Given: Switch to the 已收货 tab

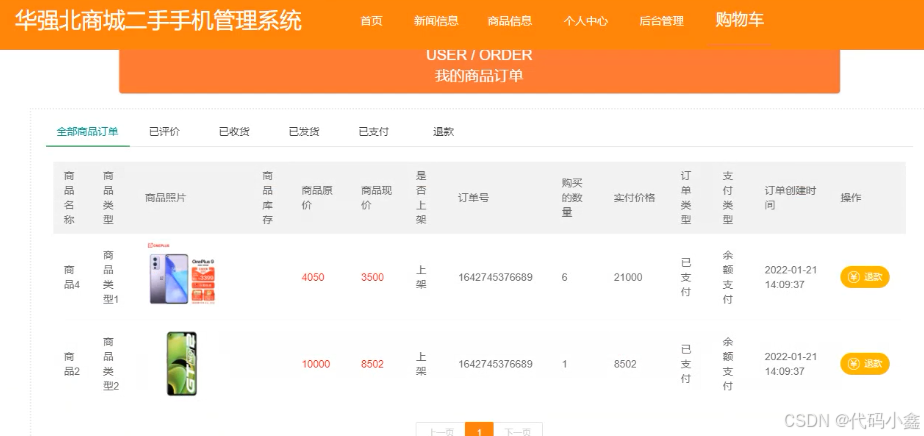Looking at the screenshot, I should pos(234,132).
